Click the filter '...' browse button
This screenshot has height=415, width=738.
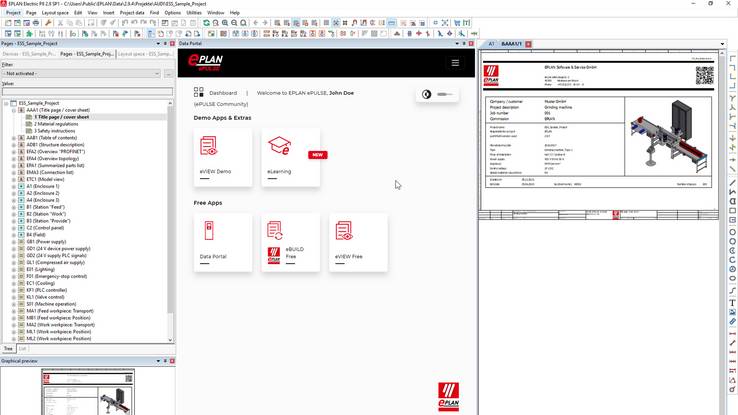(x=168, y=73)
